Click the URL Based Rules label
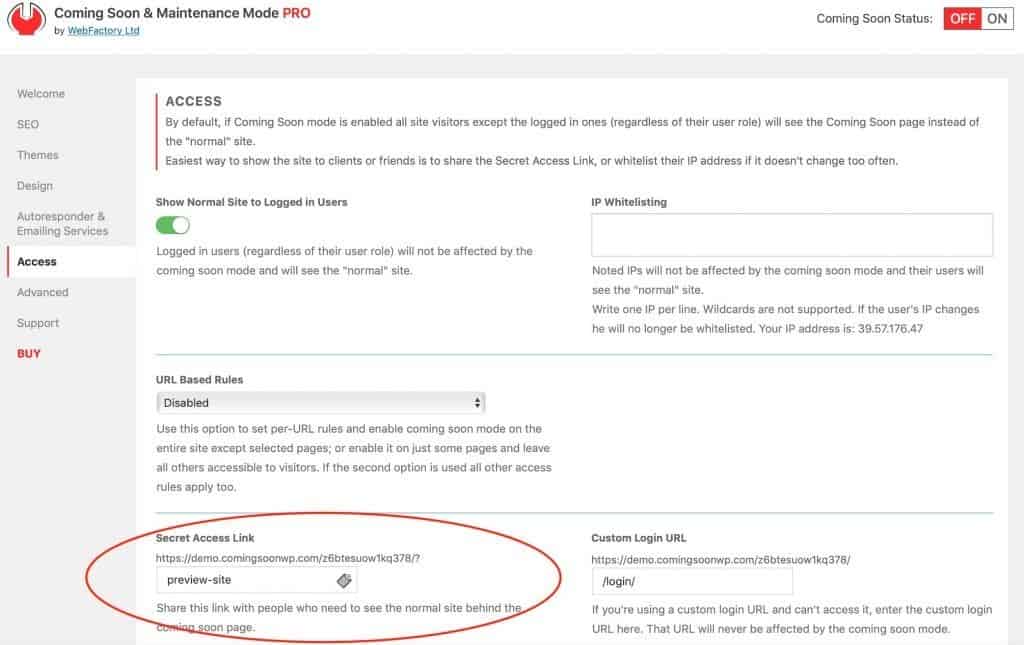The width and height of the screenshot is (1024, 645). coord(199,379)
